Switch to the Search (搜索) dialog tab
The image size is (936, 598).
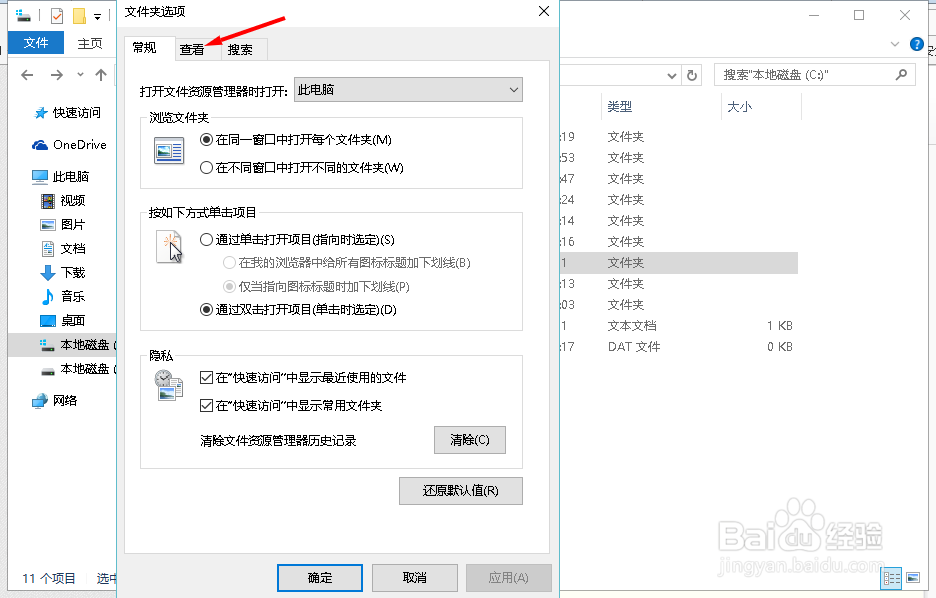[x=240, y=50]
